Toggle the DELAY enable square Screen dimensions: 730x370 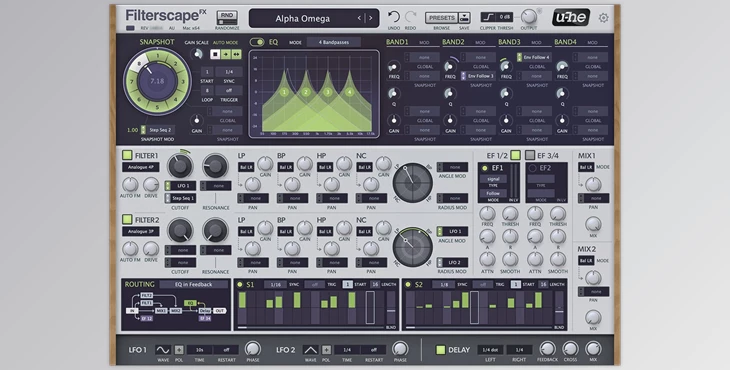[440, 350]
